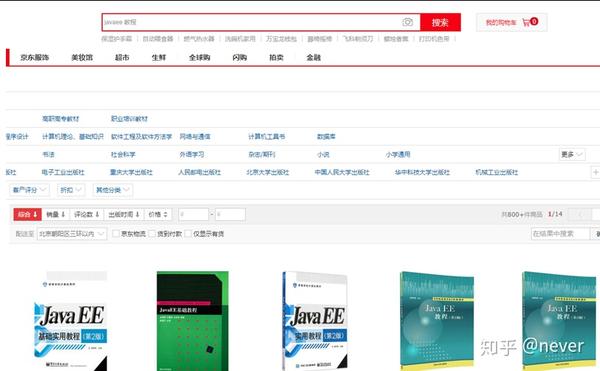The height and width of the screenshot is (371, 600).
Task: Click previous page arrow beside 1/14
Action: coord(580,215)
